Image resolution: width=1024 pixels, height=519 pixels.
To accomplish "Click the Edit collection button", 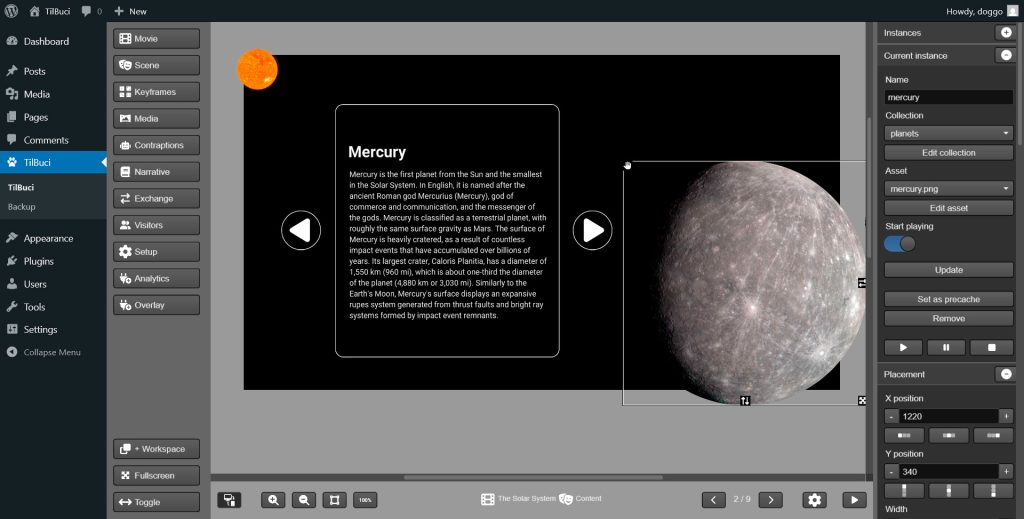I will pyautogui.click(x=949, y=153).
